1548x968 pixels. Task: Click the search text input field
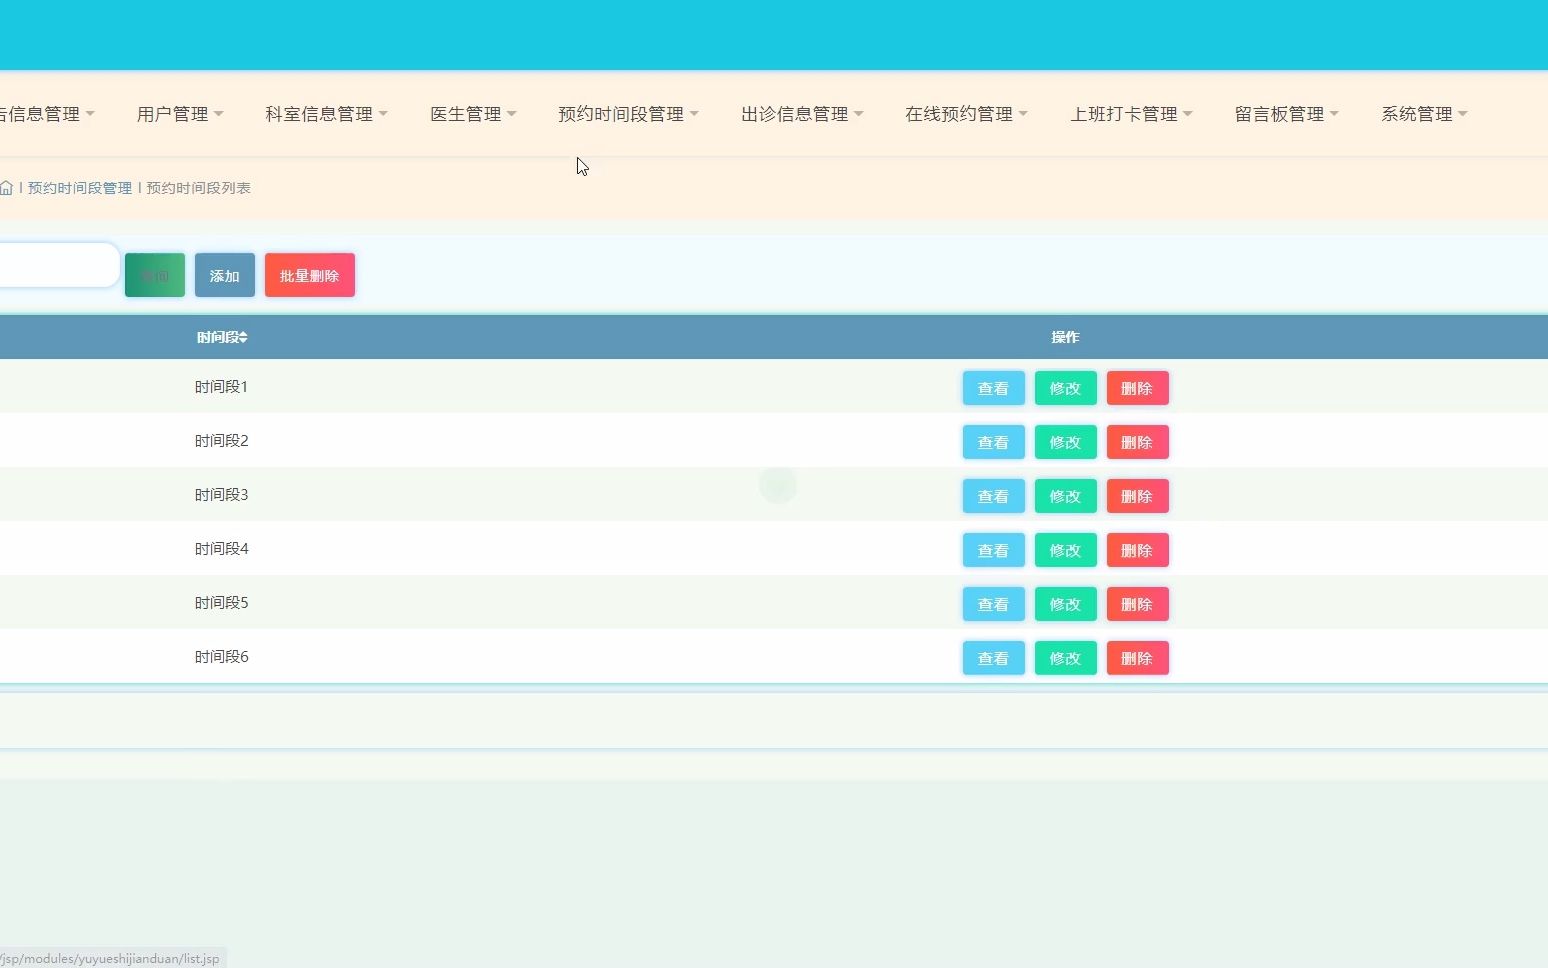click(x=59, y=265)
